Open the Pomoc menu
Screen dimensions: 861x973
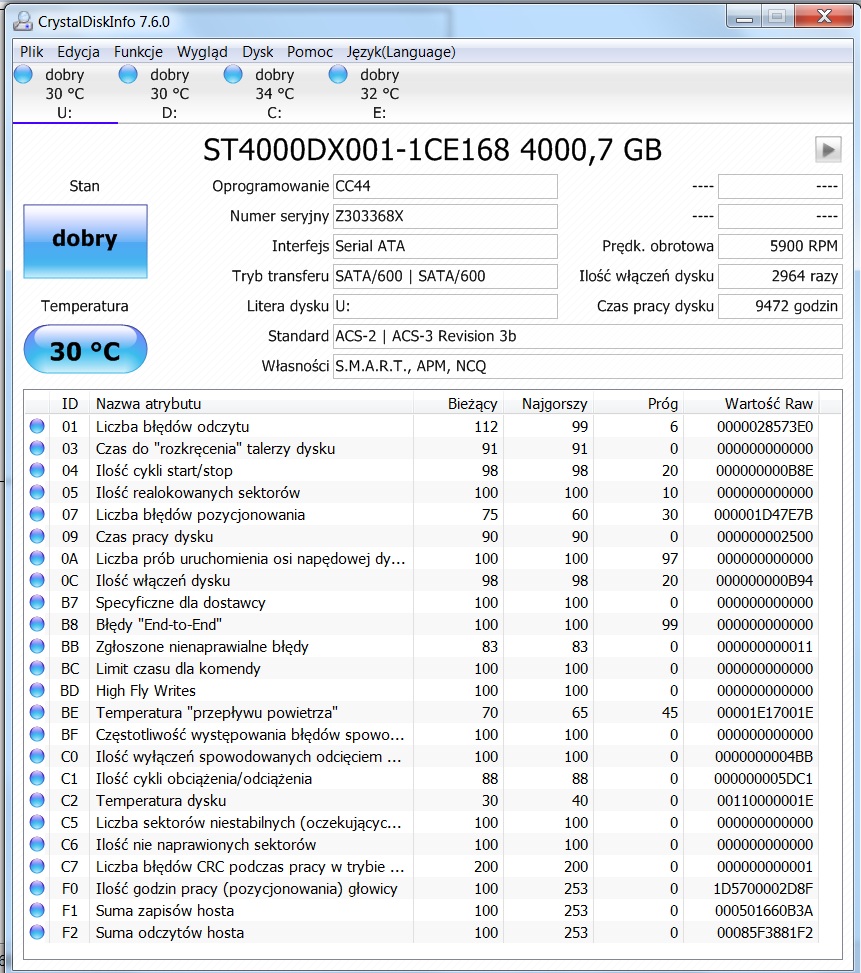coord(310,52)
